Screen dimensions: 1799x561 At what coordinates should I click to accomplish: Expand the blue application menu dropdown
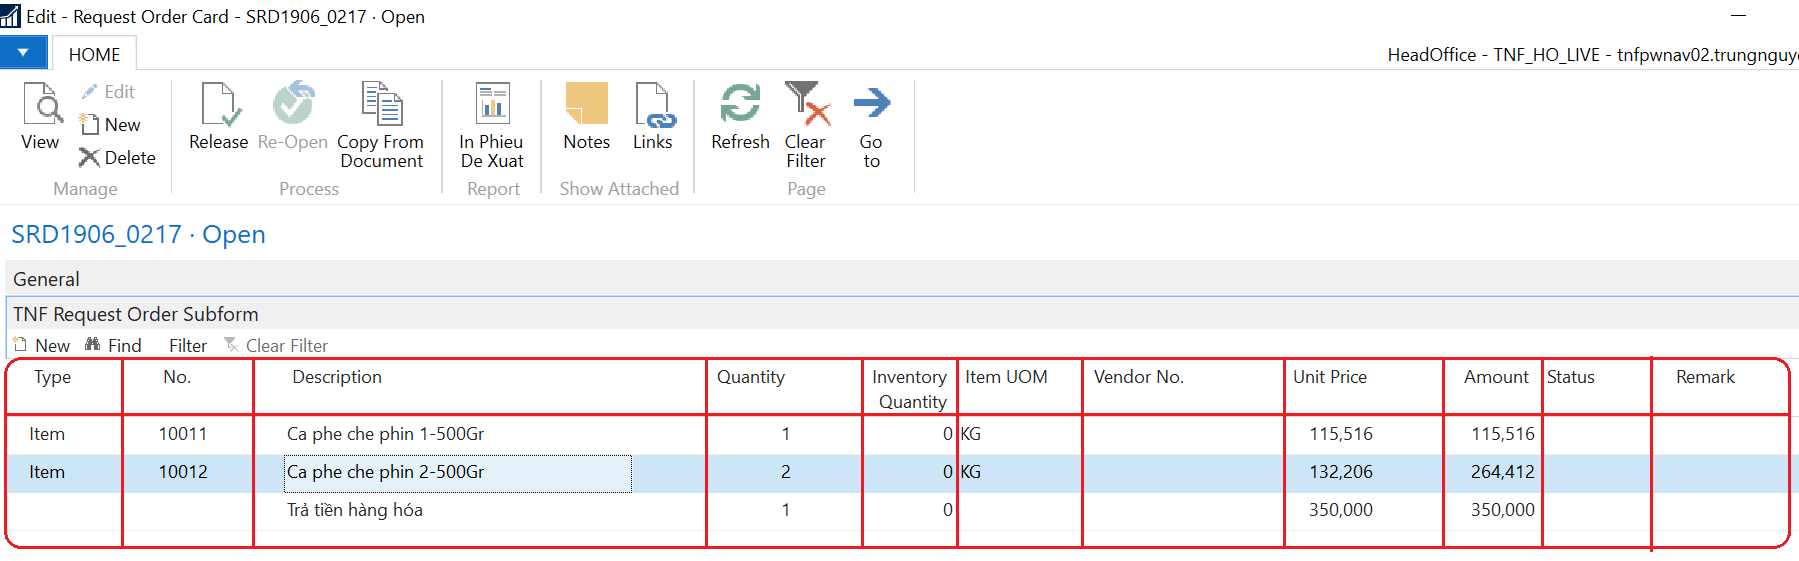[23, 53]
